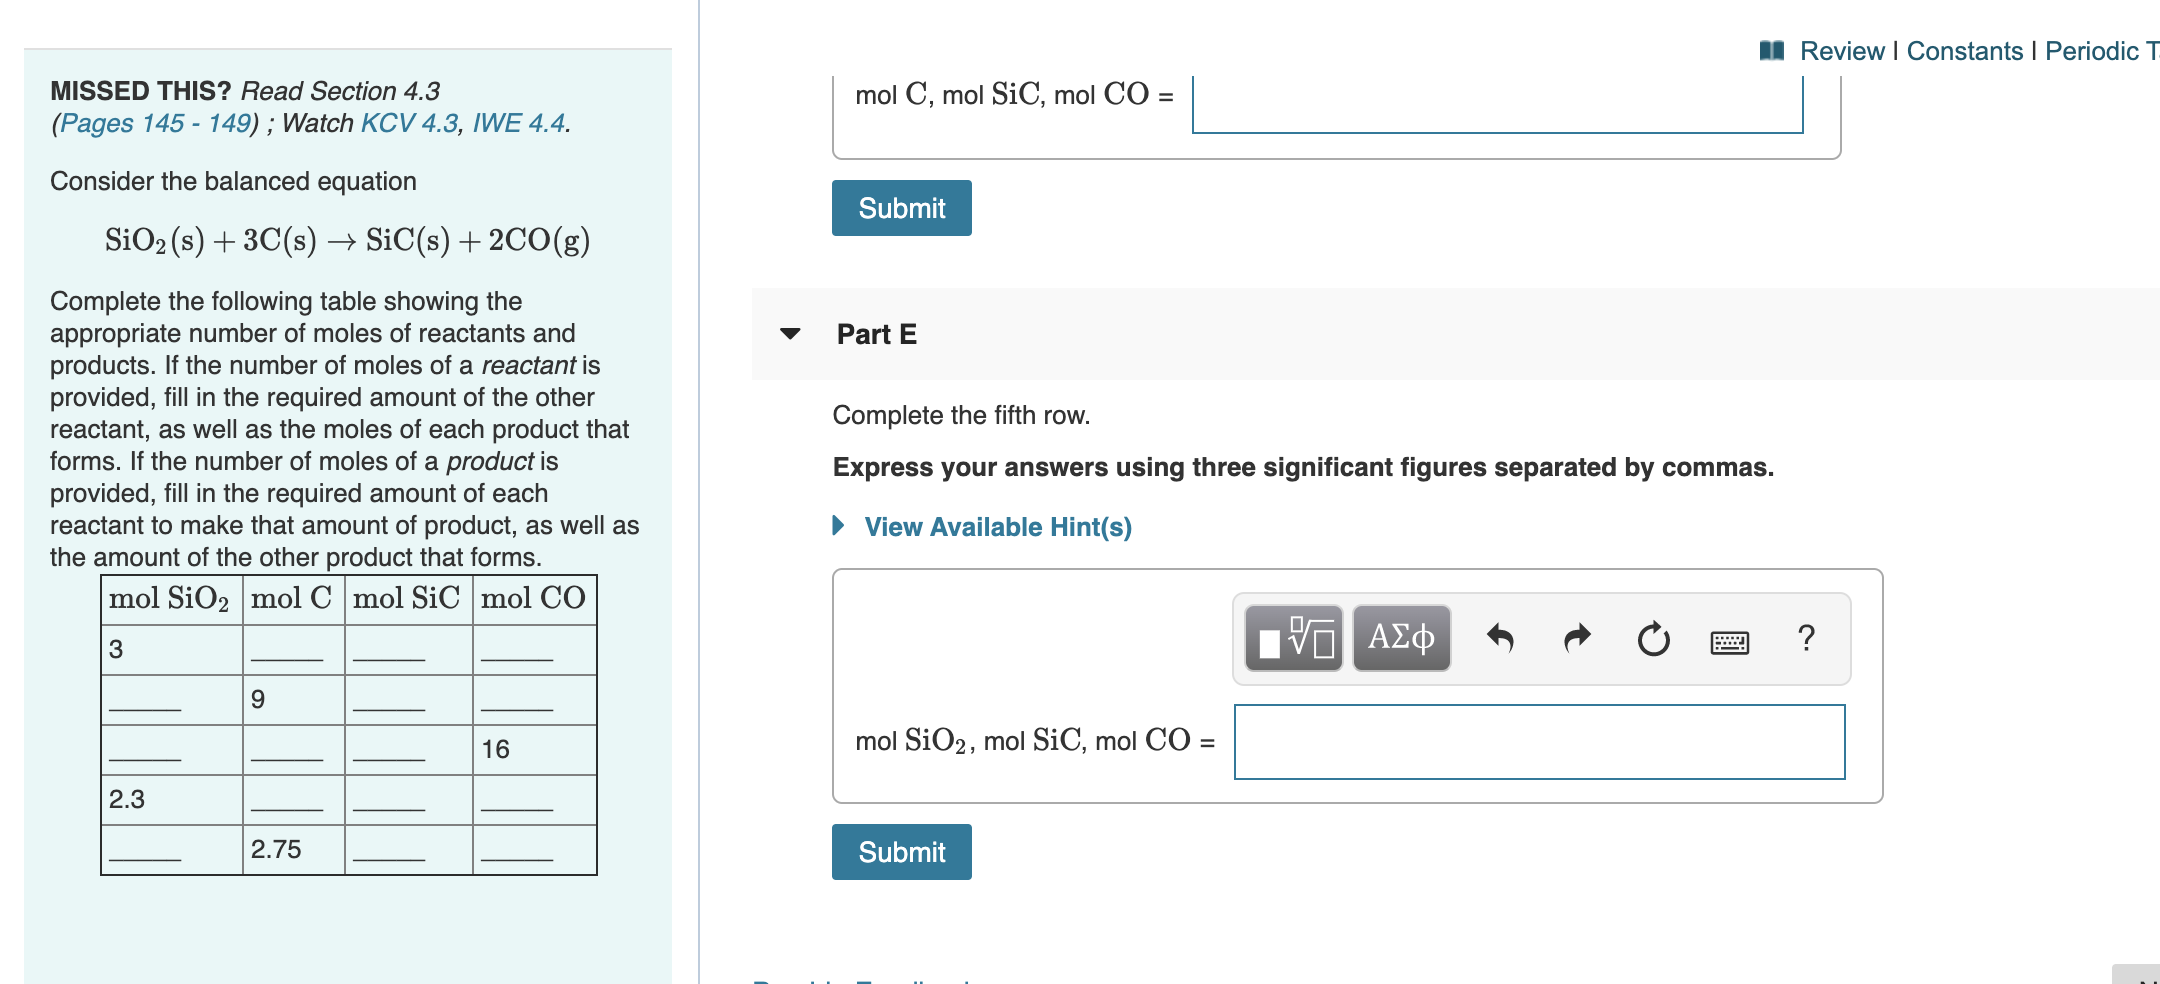This screenshot has height=984, width=2160.
Task: Focus the mol SiO2, mol SiC, mol CO field
Action: [1540, 742]
